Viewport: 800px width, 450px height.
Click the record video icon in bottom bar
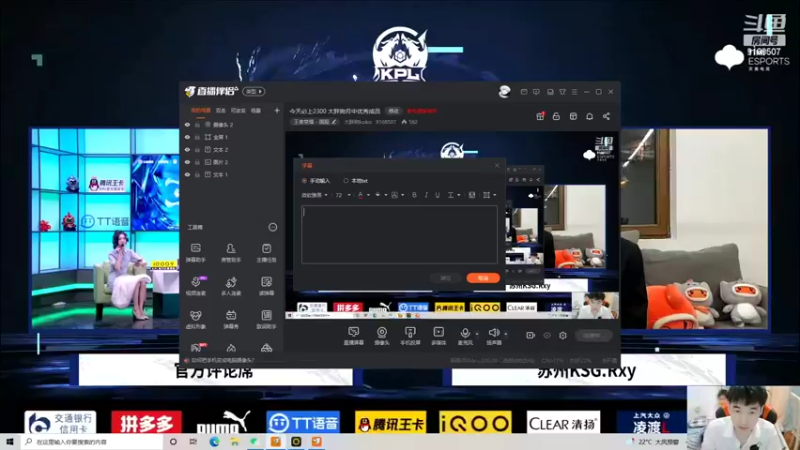coord(531,335)
